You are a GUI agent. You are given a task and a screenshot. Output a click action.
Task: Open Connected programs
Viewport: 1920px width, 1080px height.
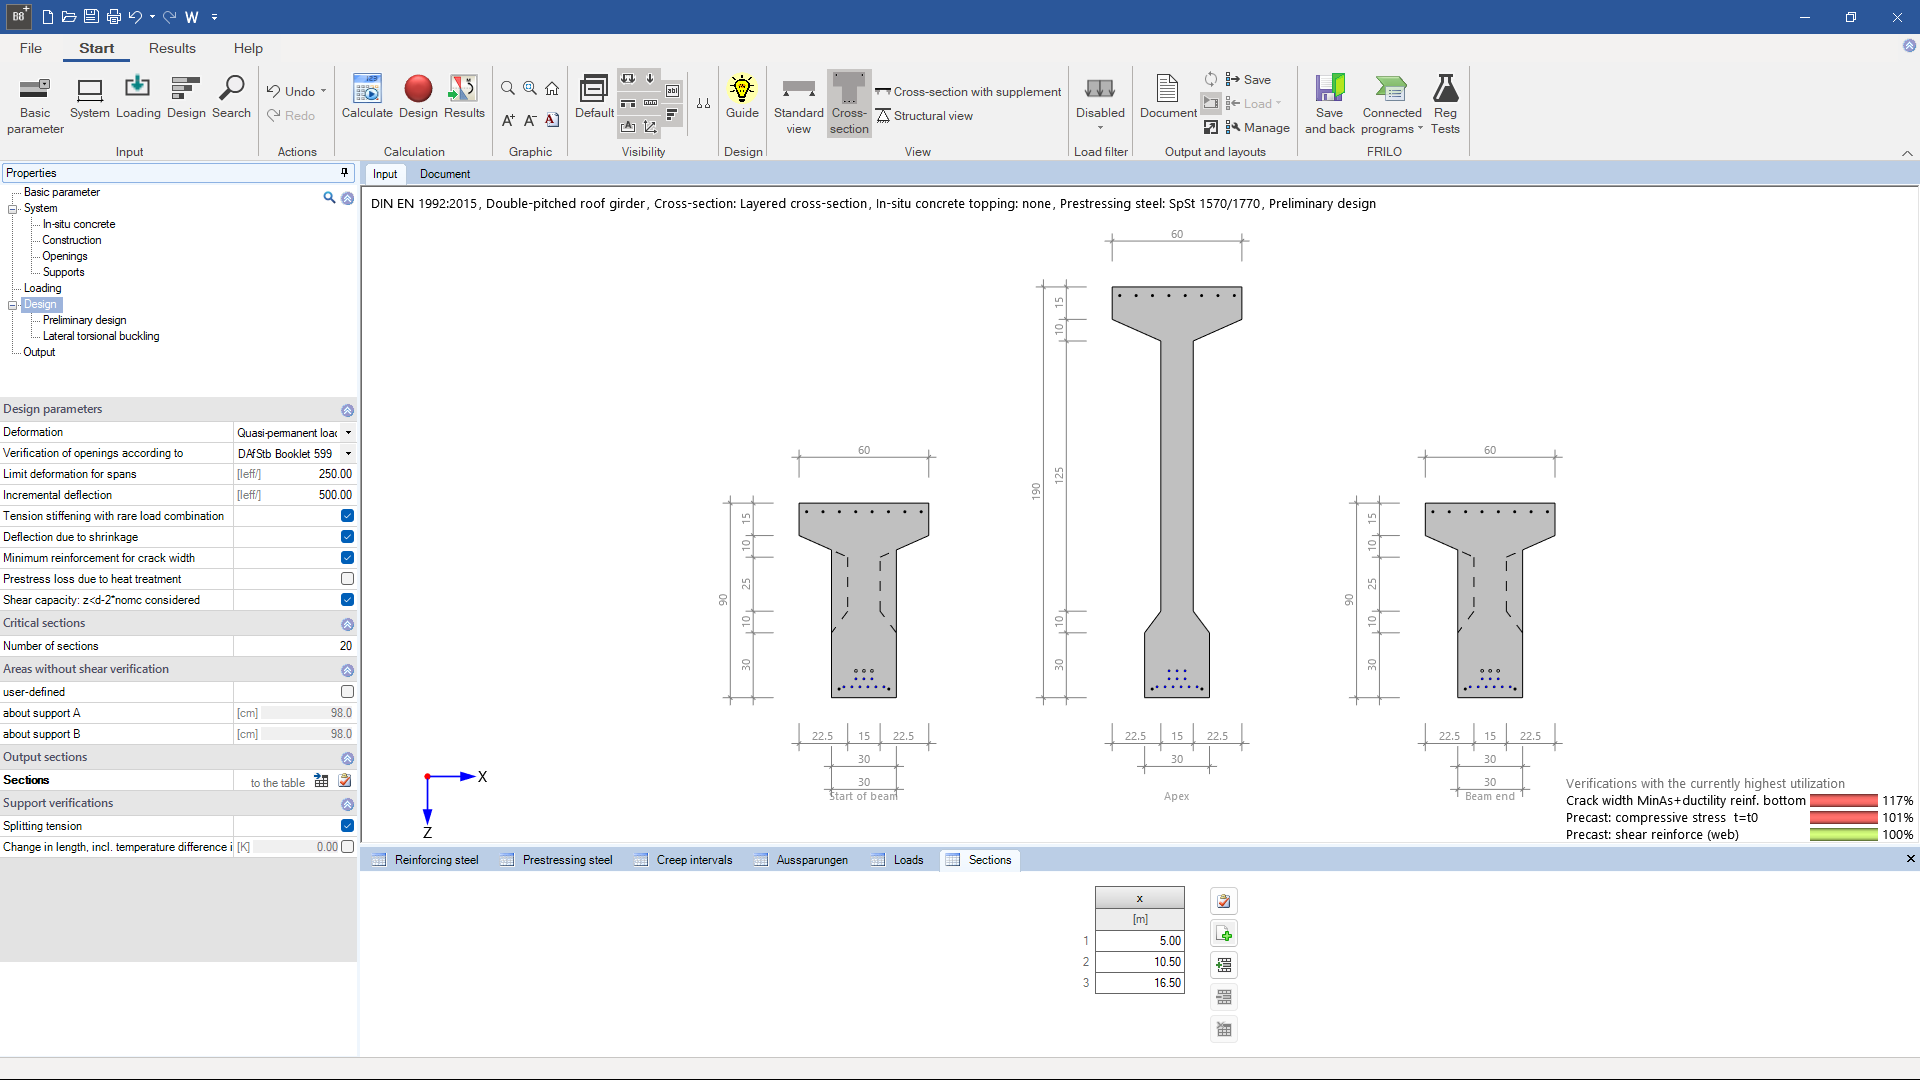1391,101
